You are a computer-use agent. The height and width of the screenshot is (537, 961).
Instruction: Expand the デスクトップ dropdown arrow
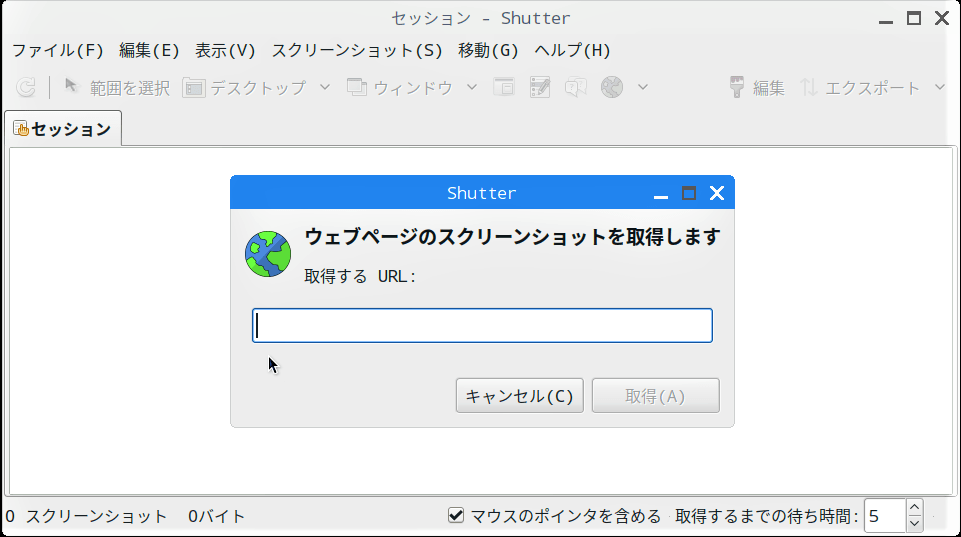(325, 87)
